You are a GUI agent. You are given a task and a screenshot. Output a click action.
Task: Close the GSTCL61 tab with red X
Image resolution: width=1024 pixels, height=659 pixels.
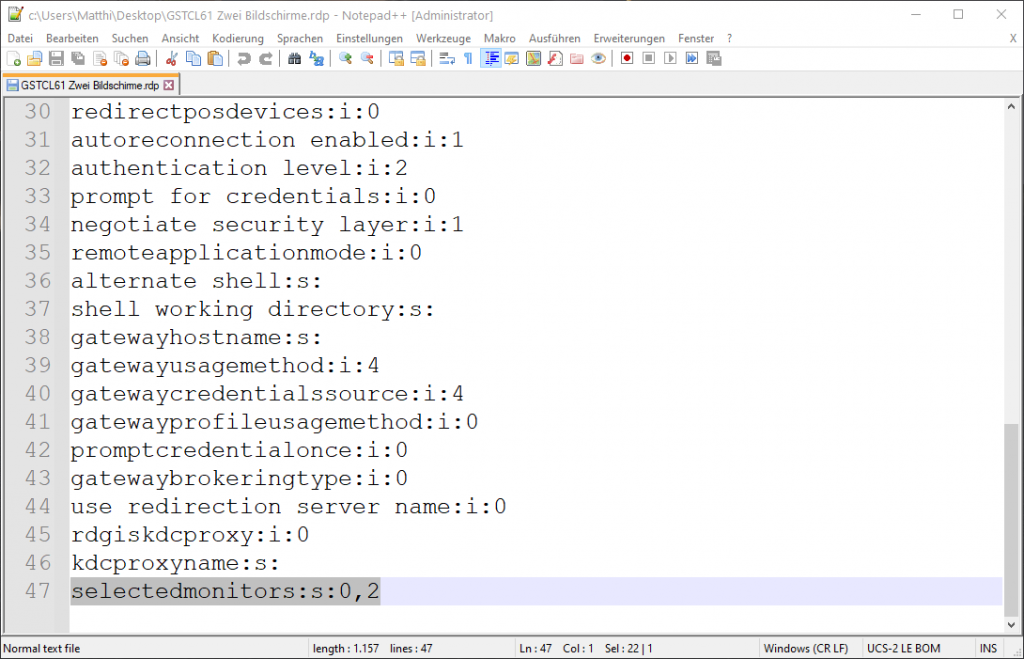pos(169,86)
